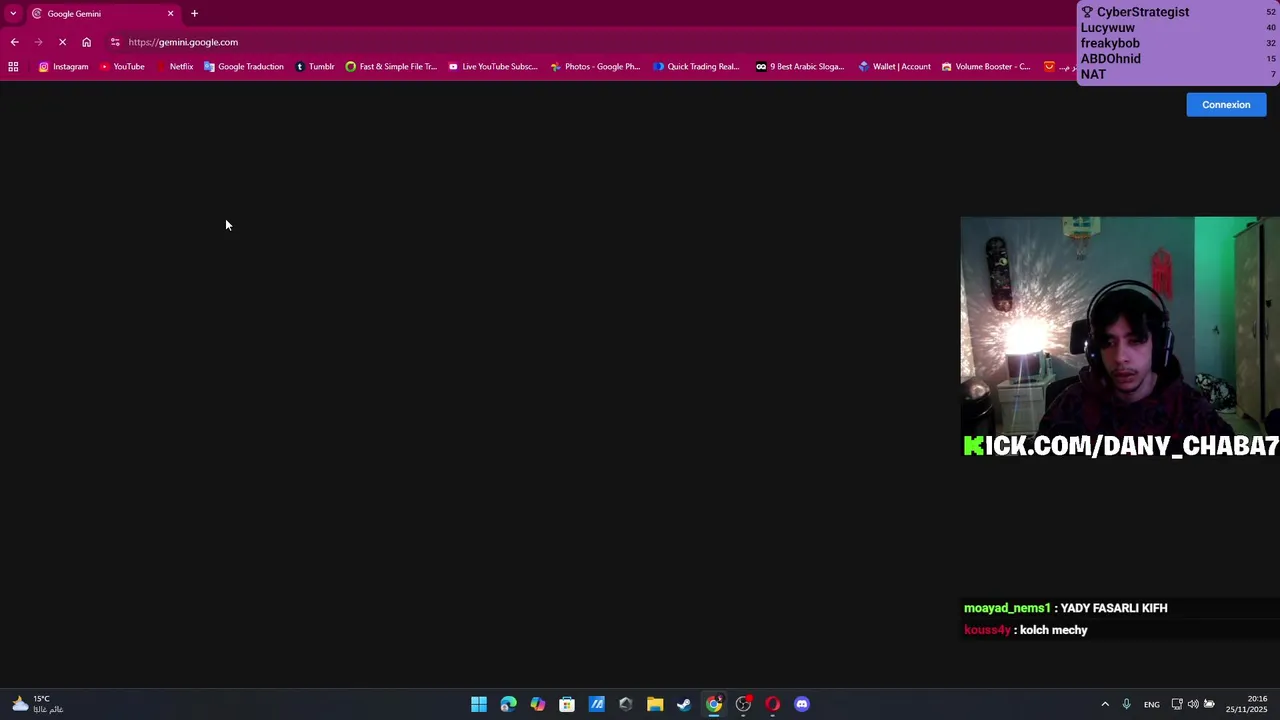1280x720 pixels.
Task: Open OBS Studio from taskbar
Action: (x=743, y=704)
